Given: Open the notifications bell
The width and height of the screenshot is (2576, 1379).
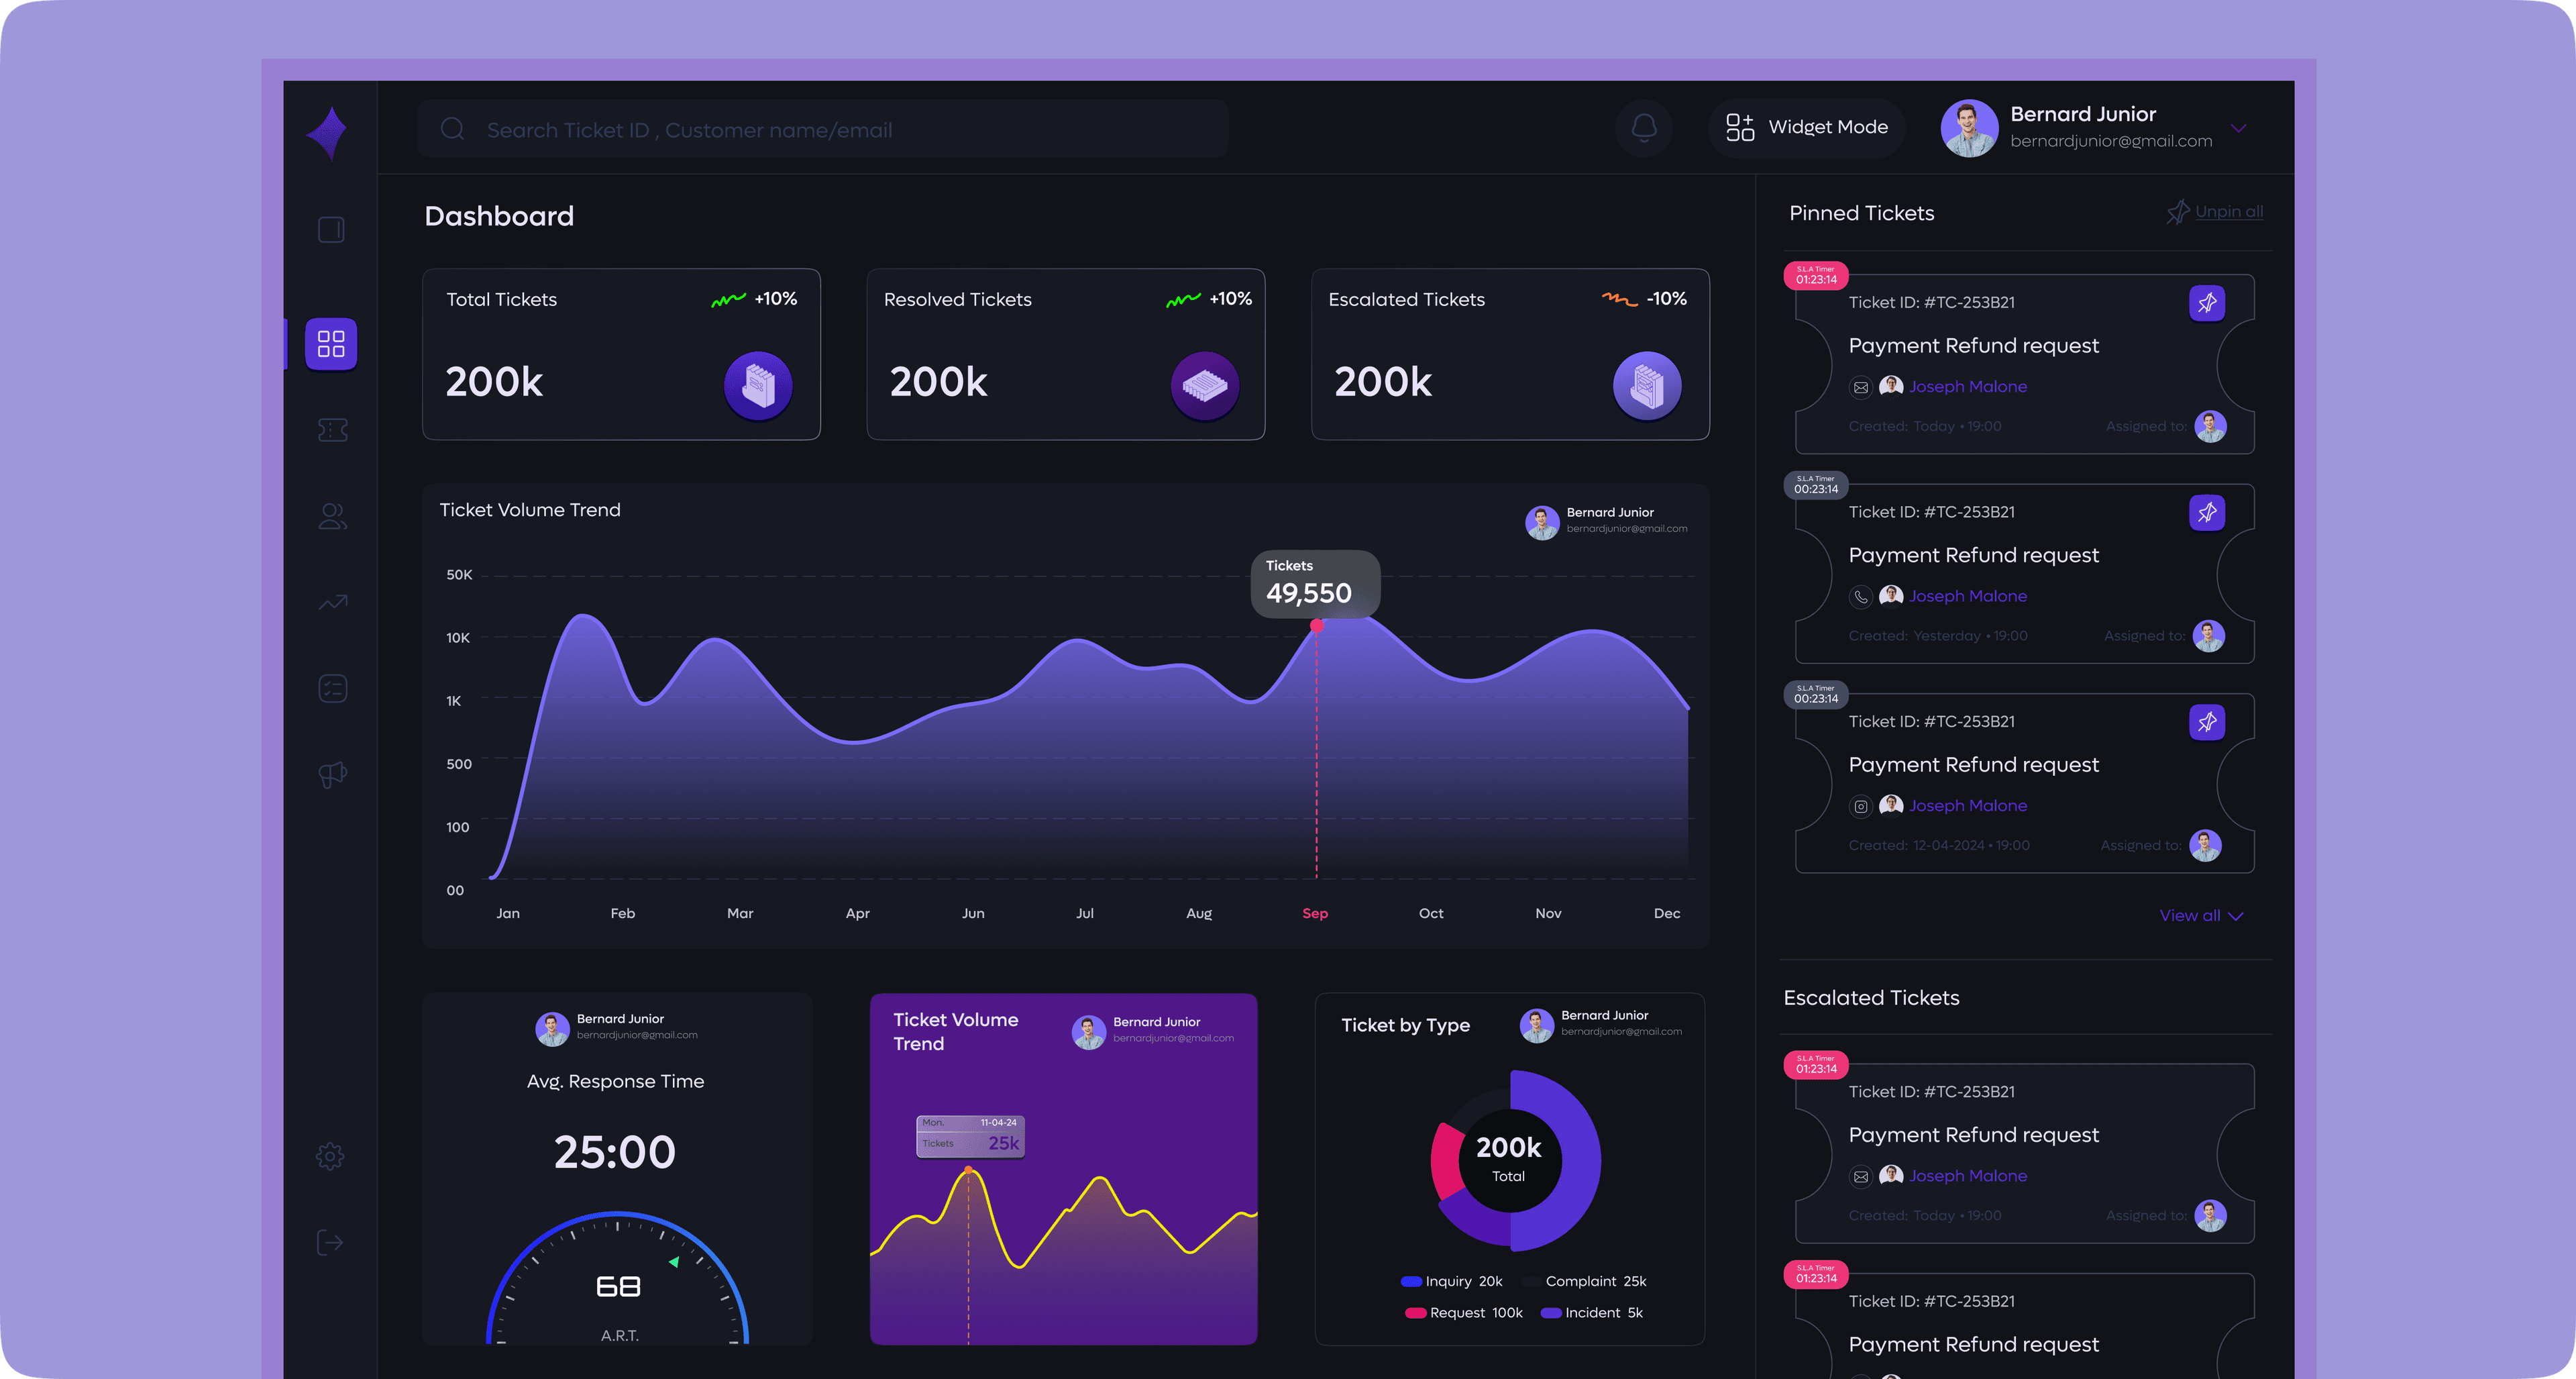Looking at the screenshot, I should click(1644, 127).
